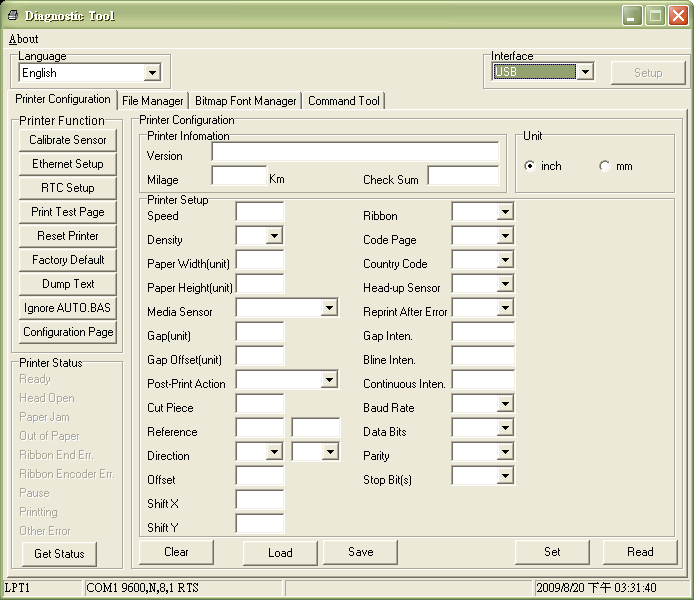Click the Reset Printer button
The height and width of the screenshot is (600, 694).
coord(68,236)
